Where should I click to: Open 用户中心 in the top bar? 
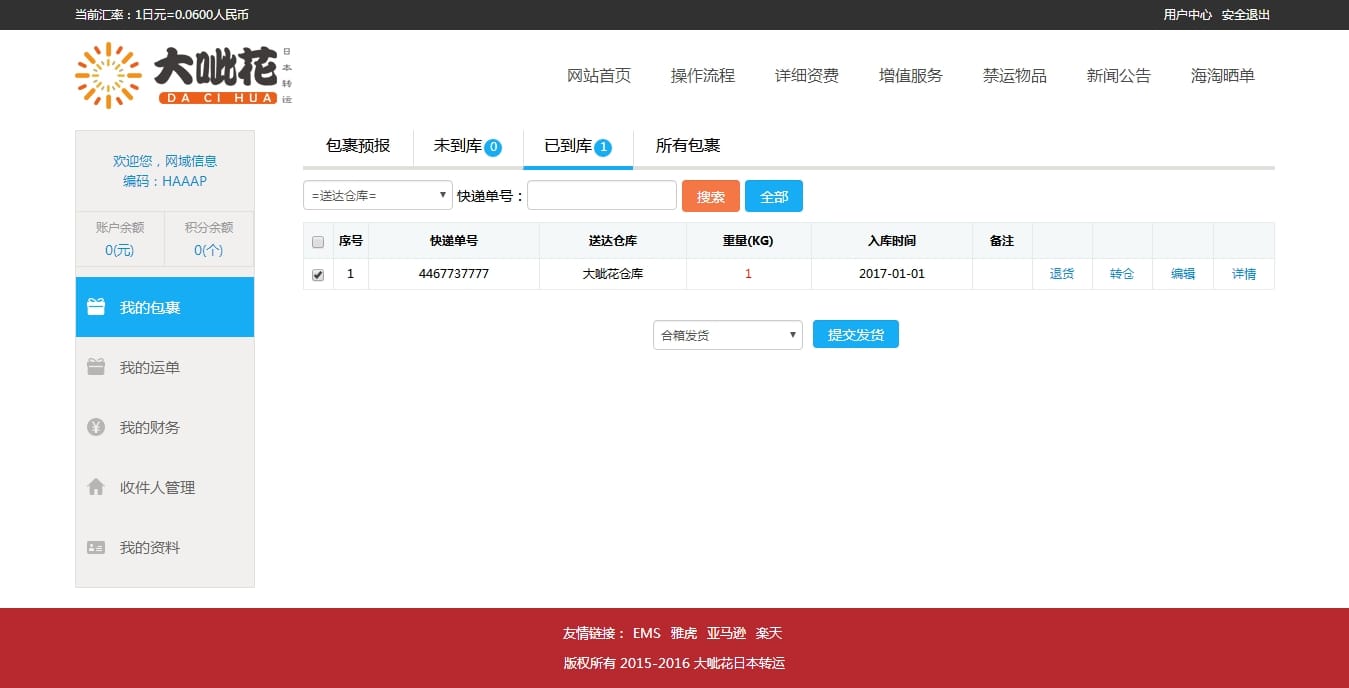[x=1188, y=15]
